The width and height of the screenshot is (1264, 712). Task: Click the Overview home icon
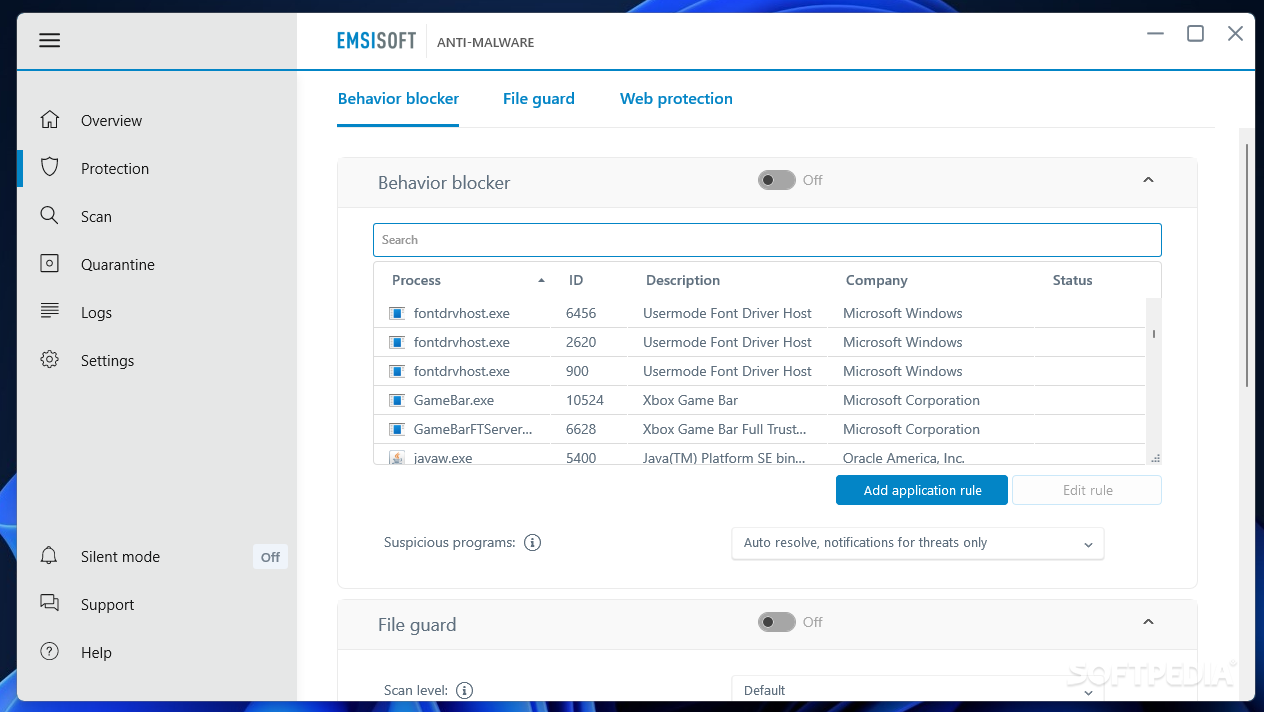(50, 120)
